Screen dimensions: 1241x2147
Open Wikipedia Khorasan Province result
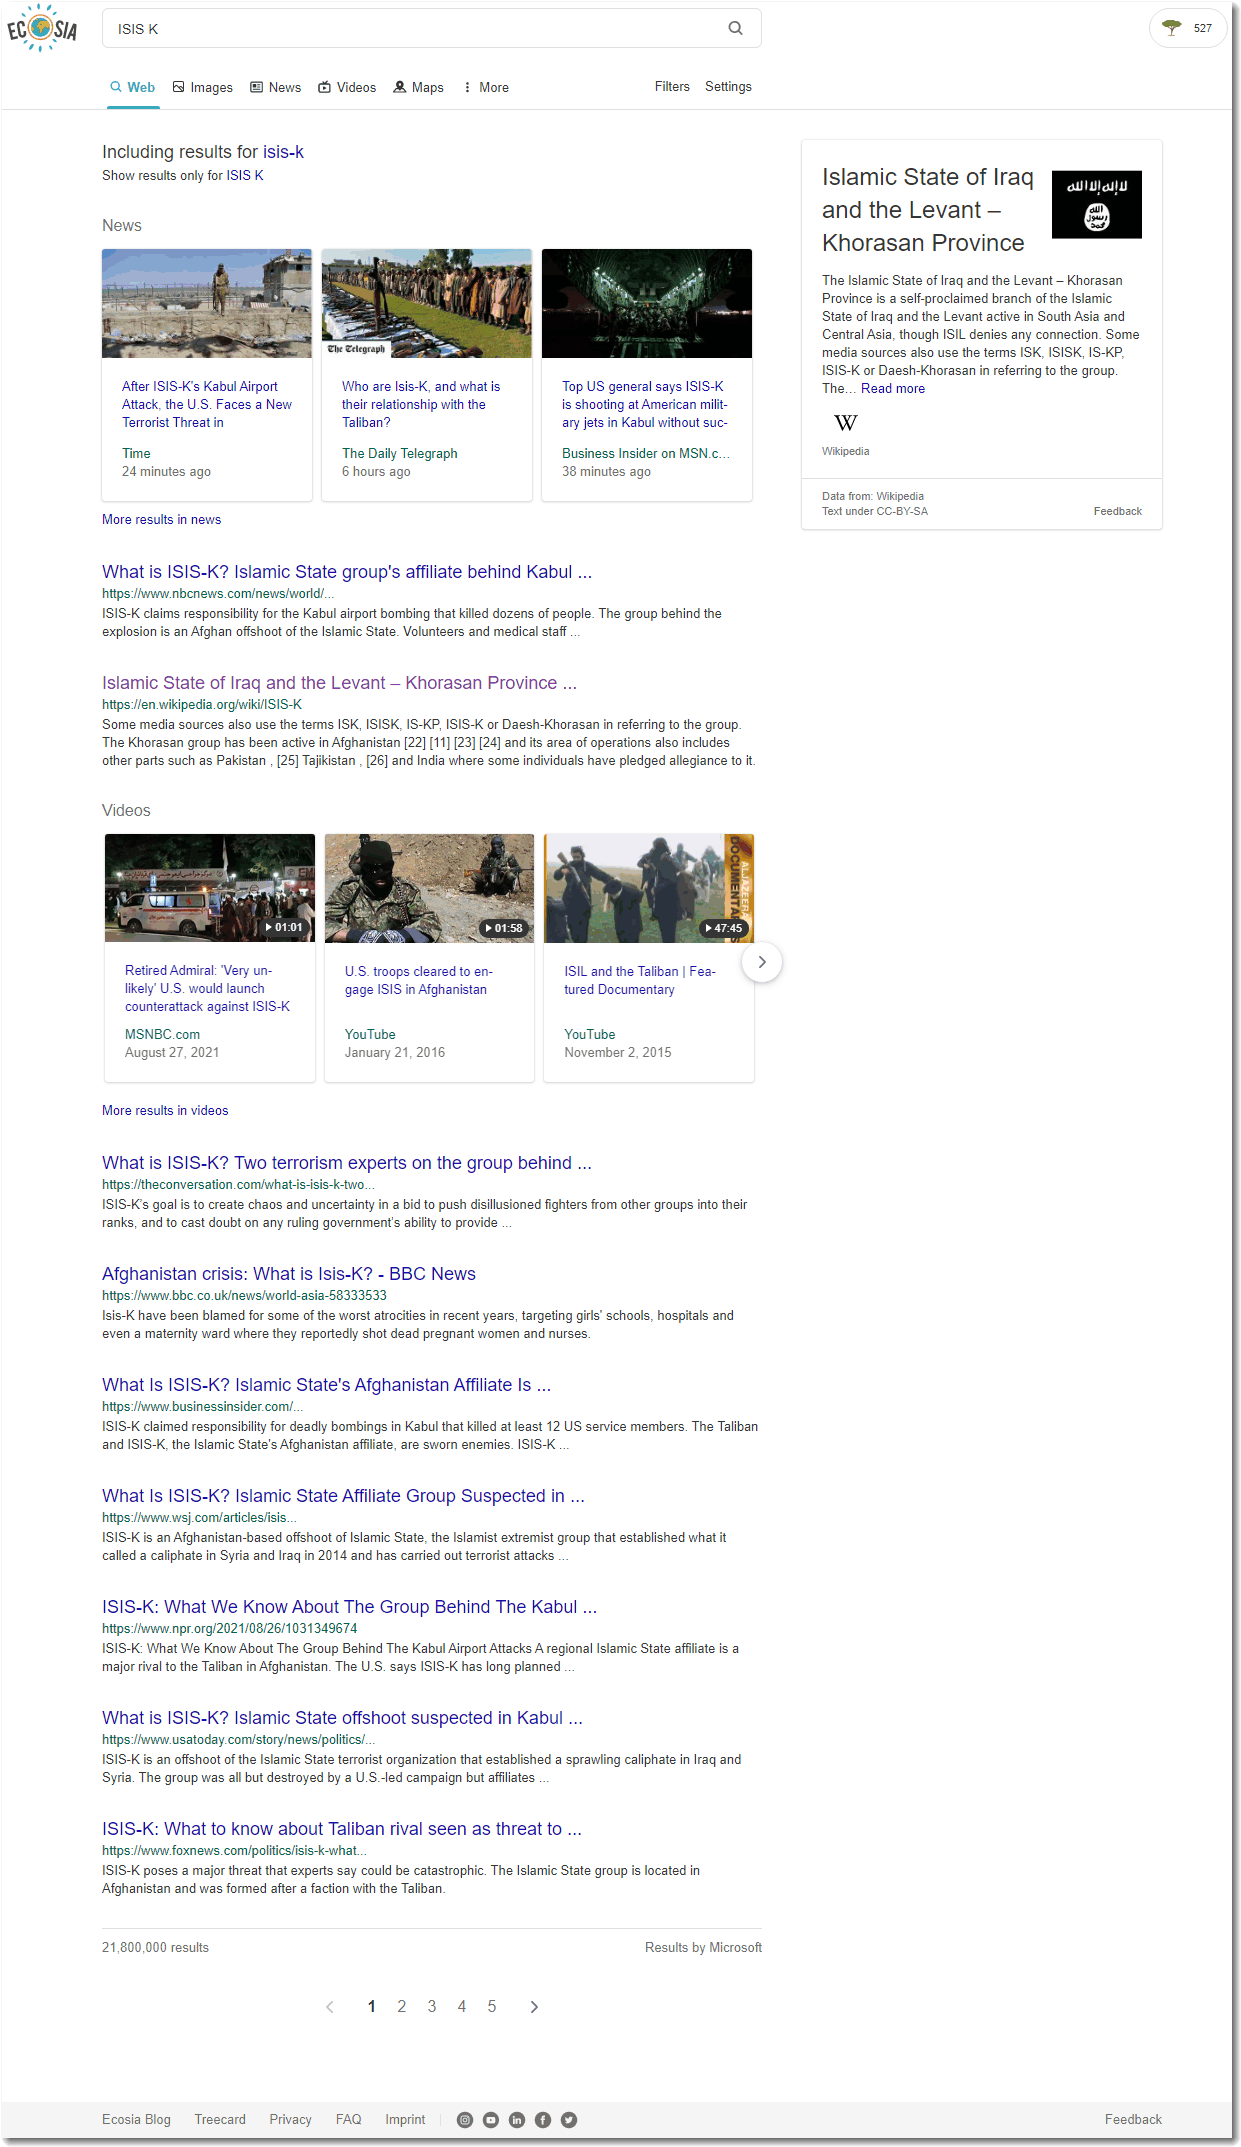(339, 683)
